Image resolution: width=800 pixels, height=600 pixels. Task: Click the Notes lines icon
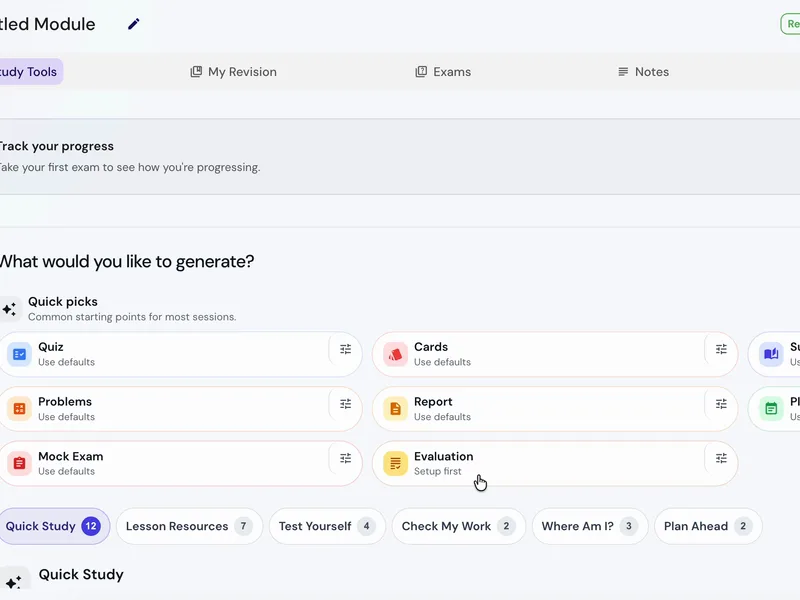pyautogui.click(x=623, y=72)
